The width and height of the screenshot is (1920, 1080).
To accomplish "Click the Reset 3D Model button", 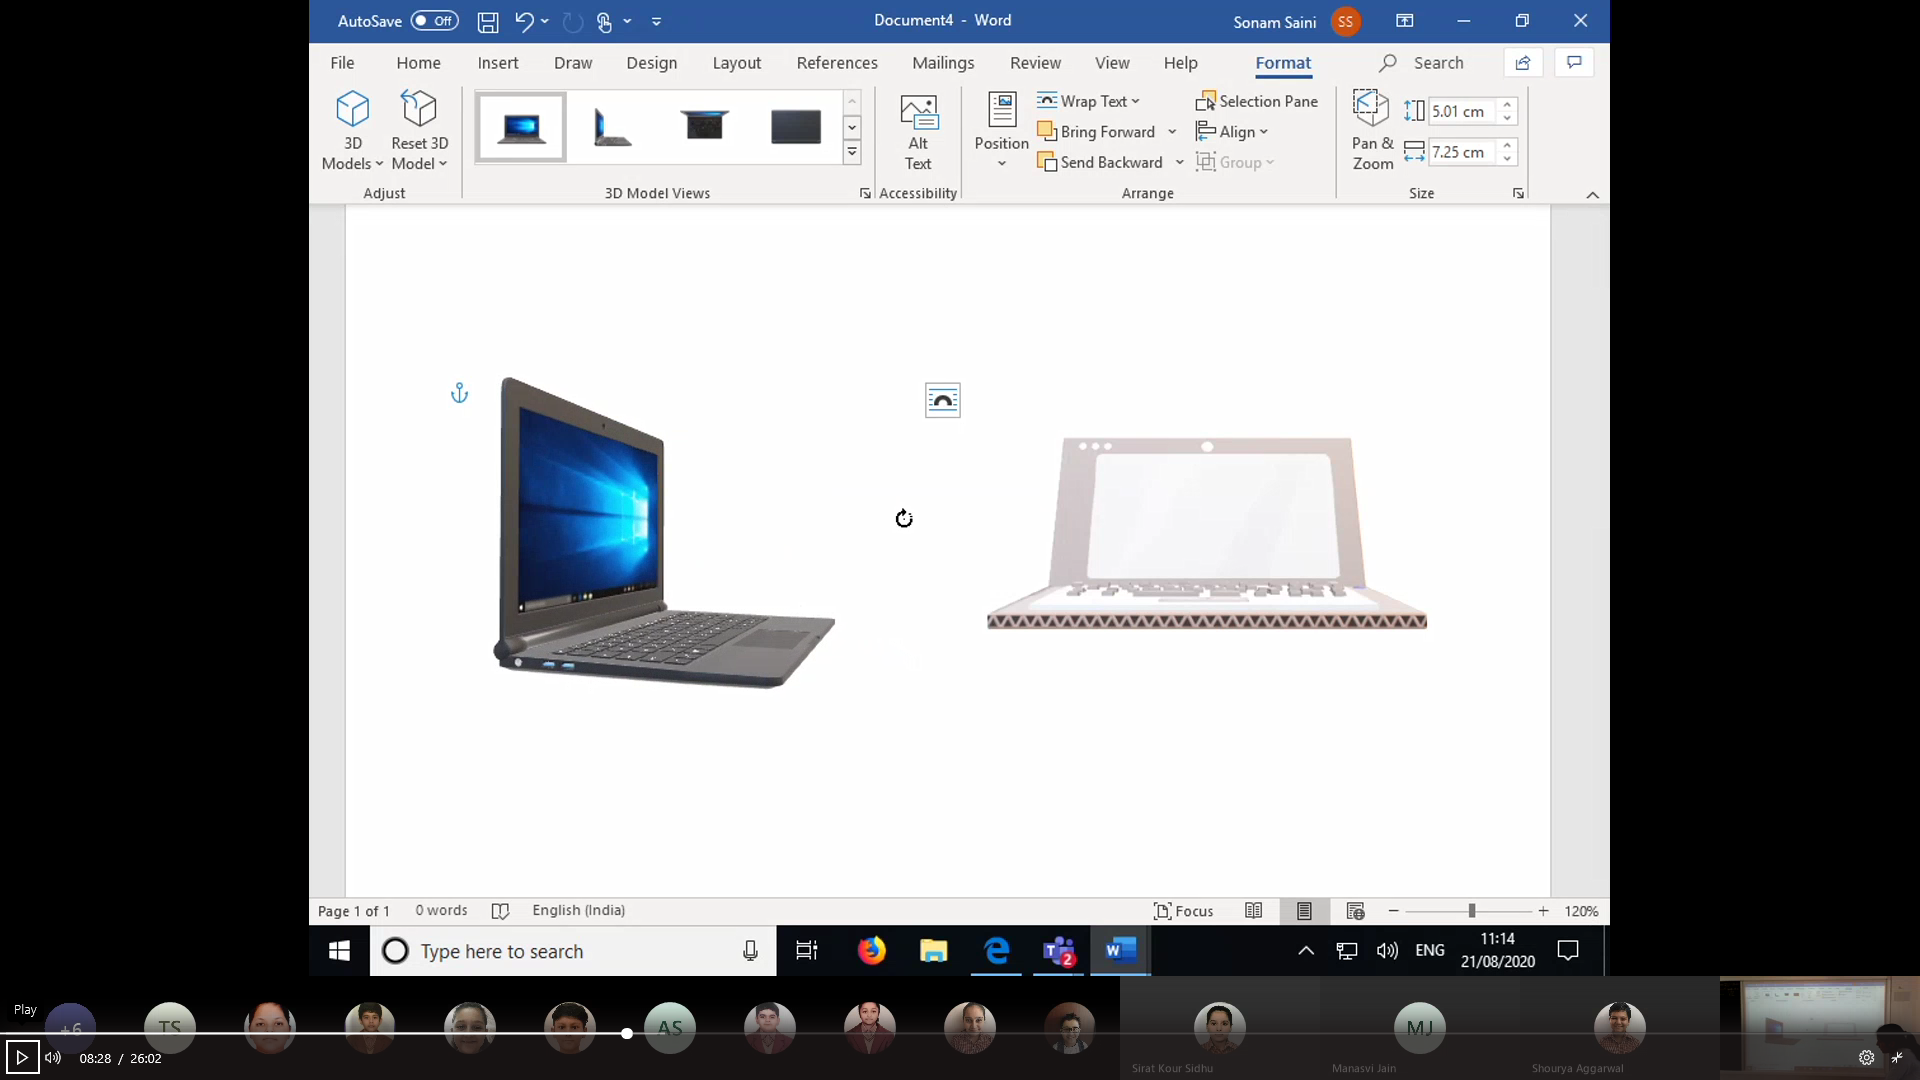I will (419, 131).
